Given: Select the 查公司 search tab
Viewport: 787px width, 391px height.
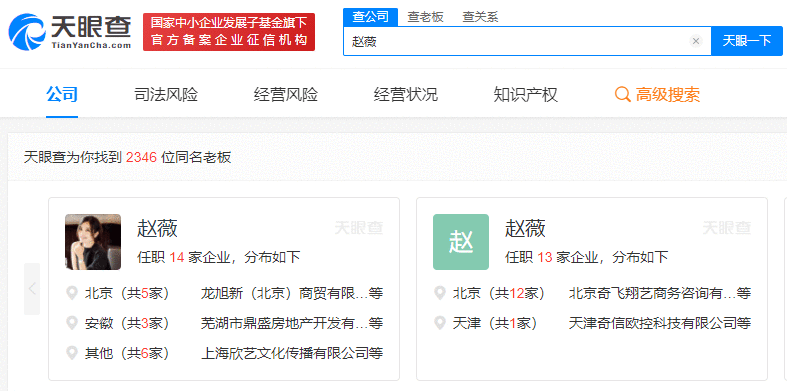Looking at the screenshot, I should (x=370, y=17).
